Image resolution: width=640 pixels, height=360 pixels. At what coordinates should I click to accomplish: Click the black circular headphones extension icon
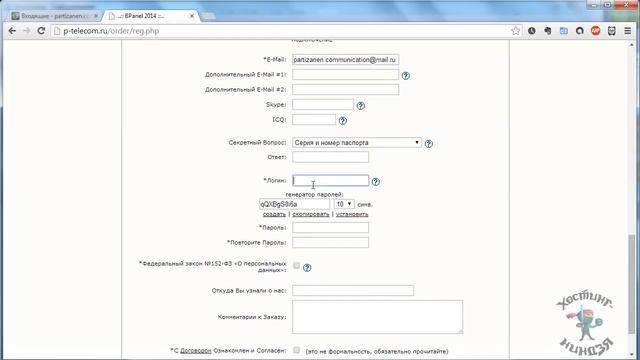(x=580, y=31)
